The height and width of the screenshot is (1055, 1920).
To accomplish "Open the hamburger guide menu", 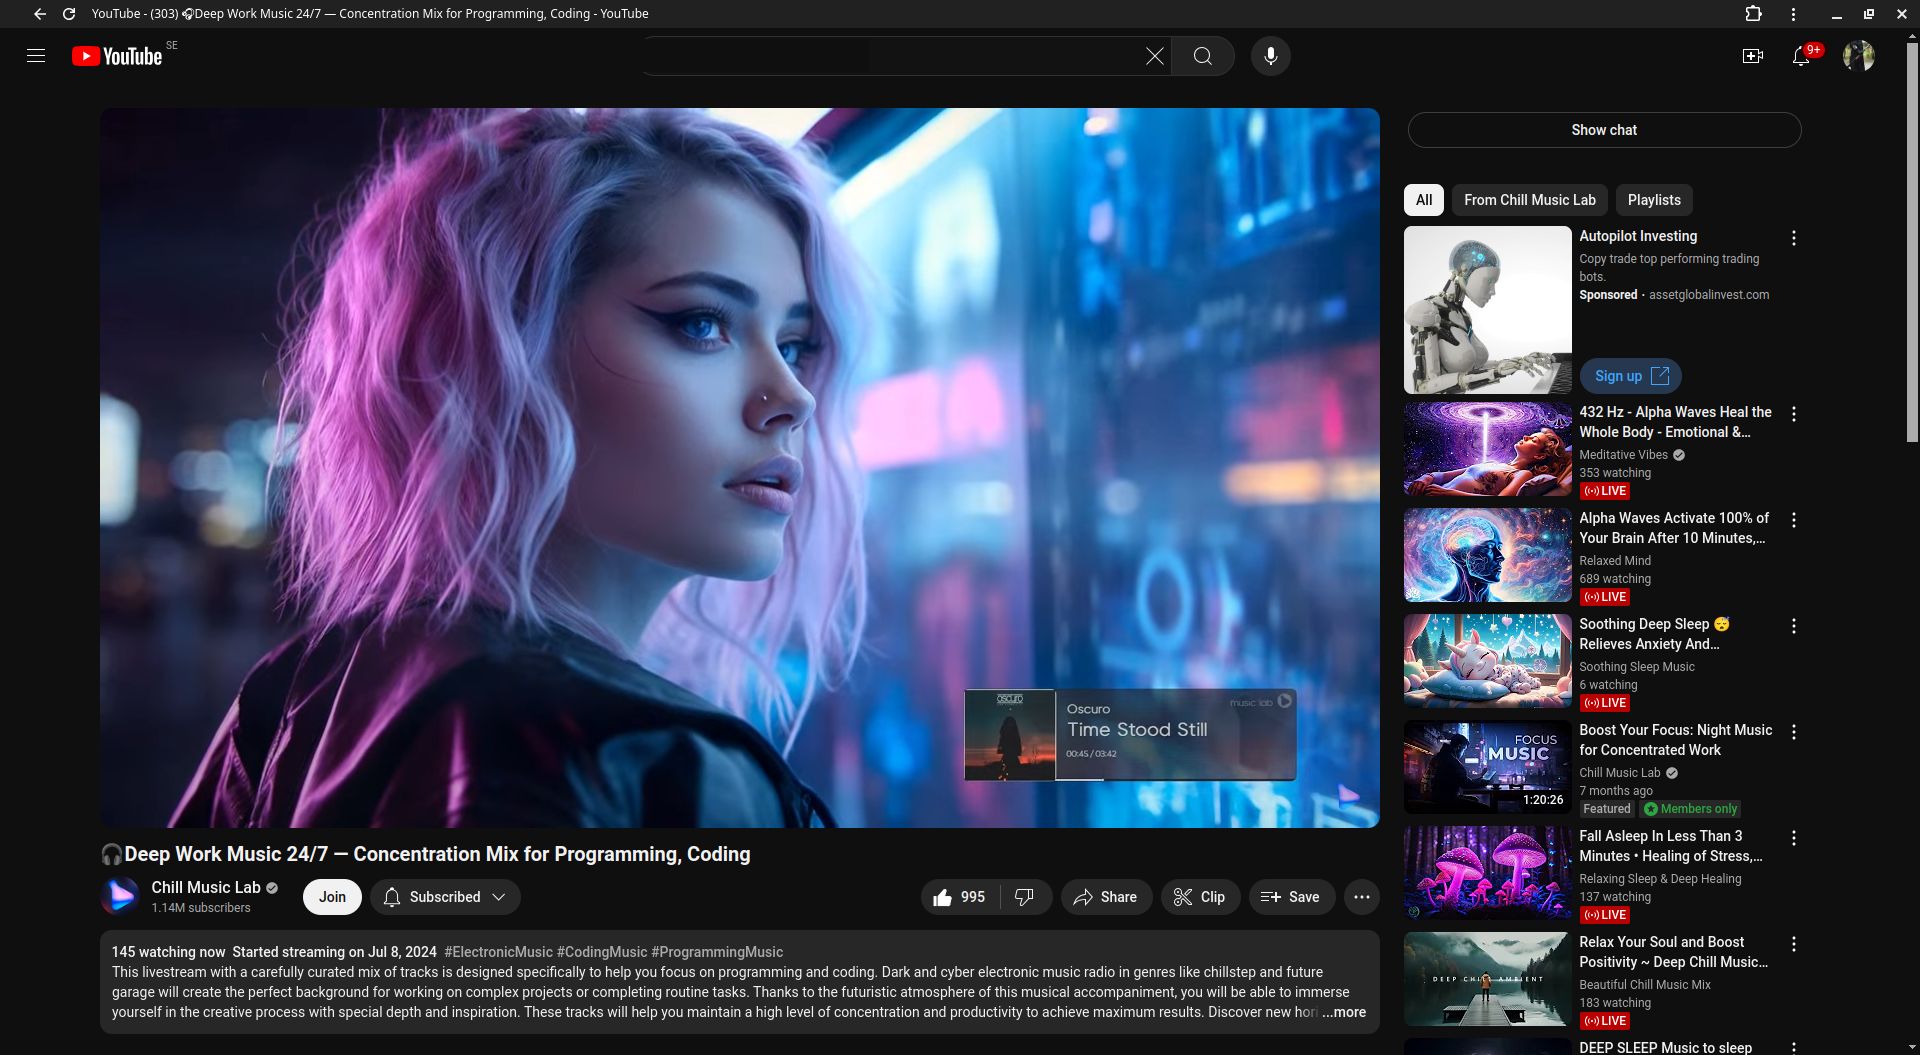I will [x=36, y=56].
